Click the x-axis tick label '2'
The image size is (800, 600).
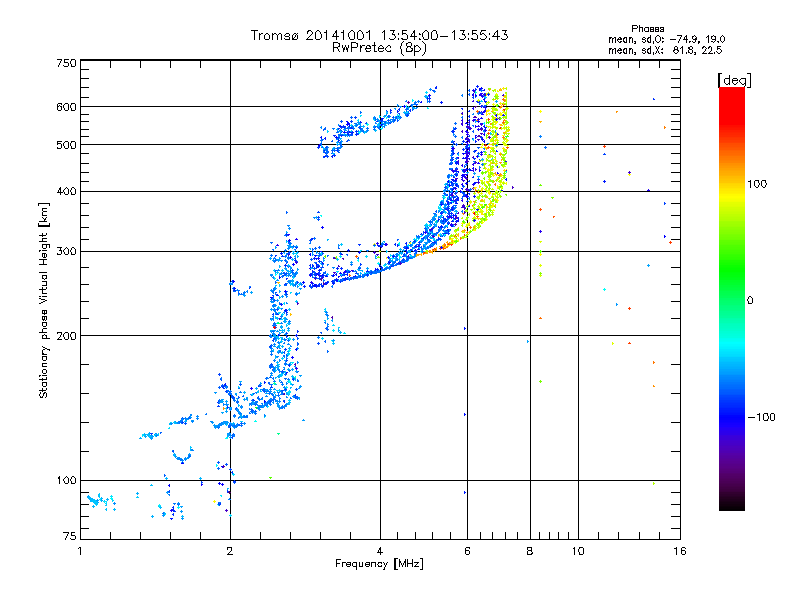pyautogui.click(x=230, y=551)
